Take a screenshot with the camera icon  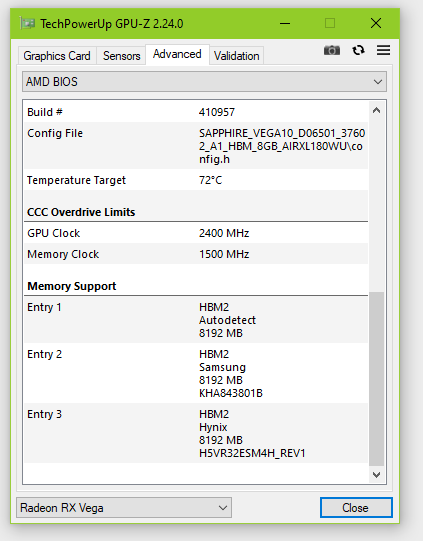(332, 50)
